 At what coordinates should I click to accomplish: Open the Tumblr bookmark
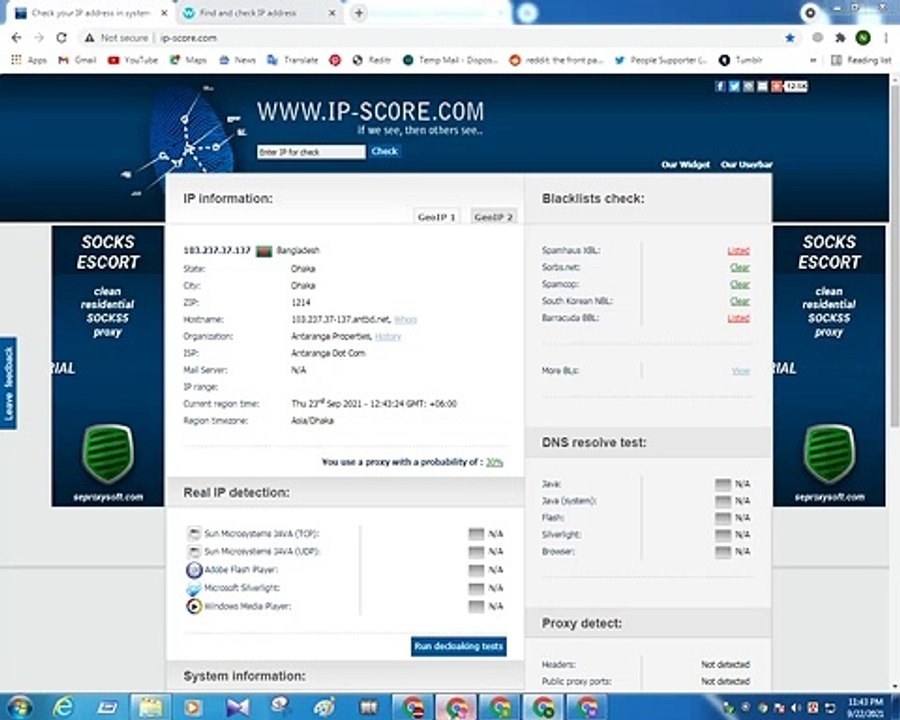pos(741,60)
